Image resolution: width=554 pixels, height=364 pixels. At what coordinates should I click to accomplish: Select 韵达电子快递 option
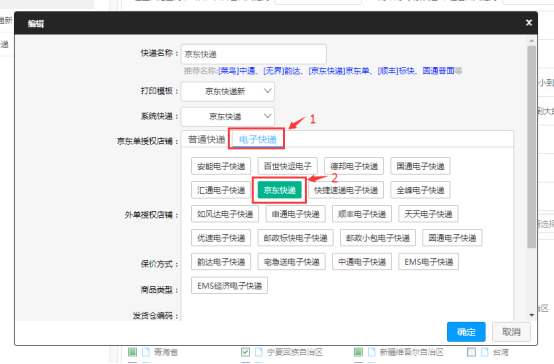[221, 262]
